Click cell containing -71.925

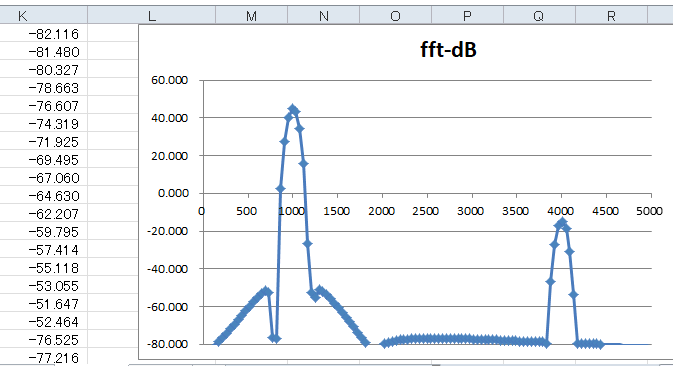click(x=43, y=142)
